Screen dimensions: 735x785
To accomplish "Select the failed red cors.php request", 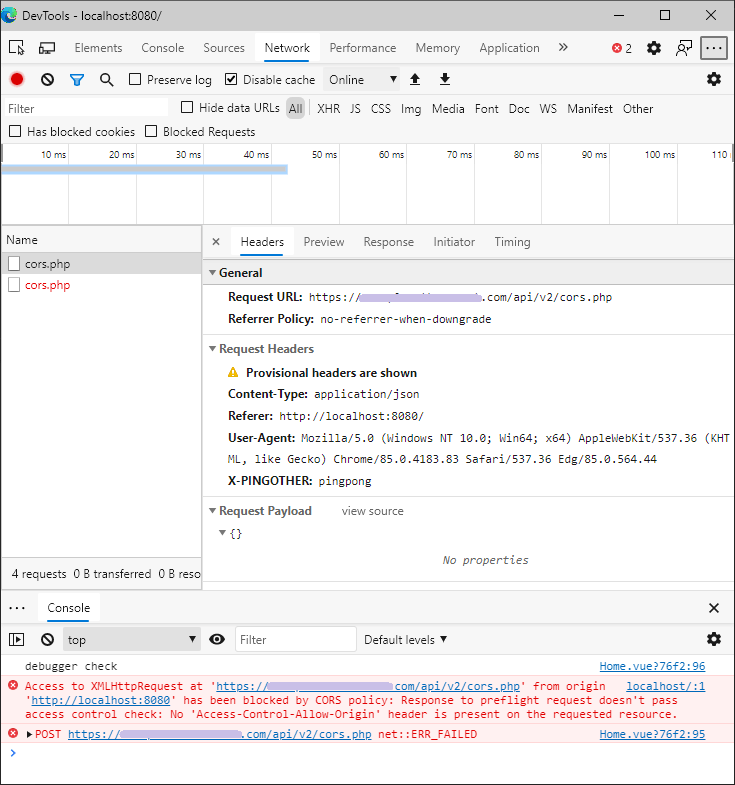I will (101, 285).
